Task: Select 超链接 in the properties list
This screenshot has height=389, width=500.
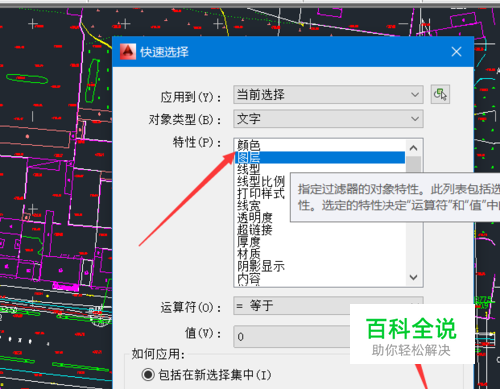Action: click(x=255, y=230)
